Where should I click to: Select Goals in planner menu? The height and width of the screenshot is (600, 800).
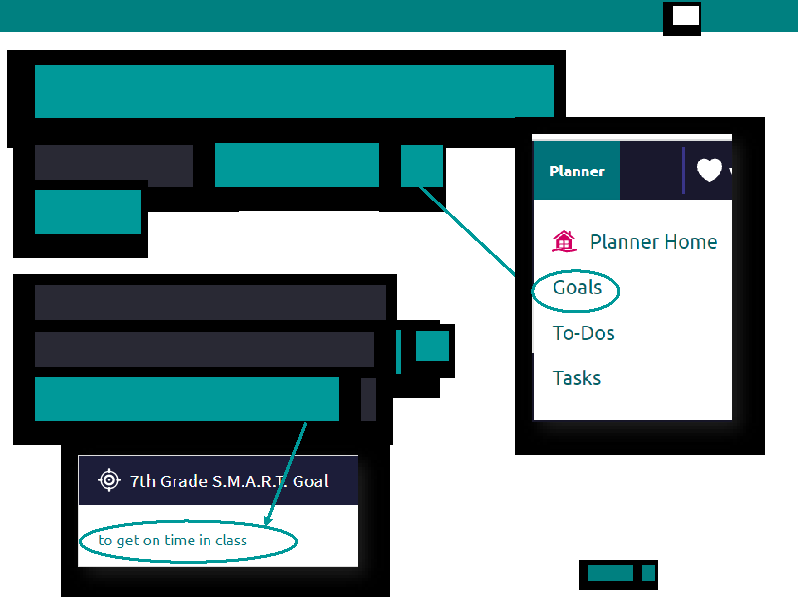(577, 288)
